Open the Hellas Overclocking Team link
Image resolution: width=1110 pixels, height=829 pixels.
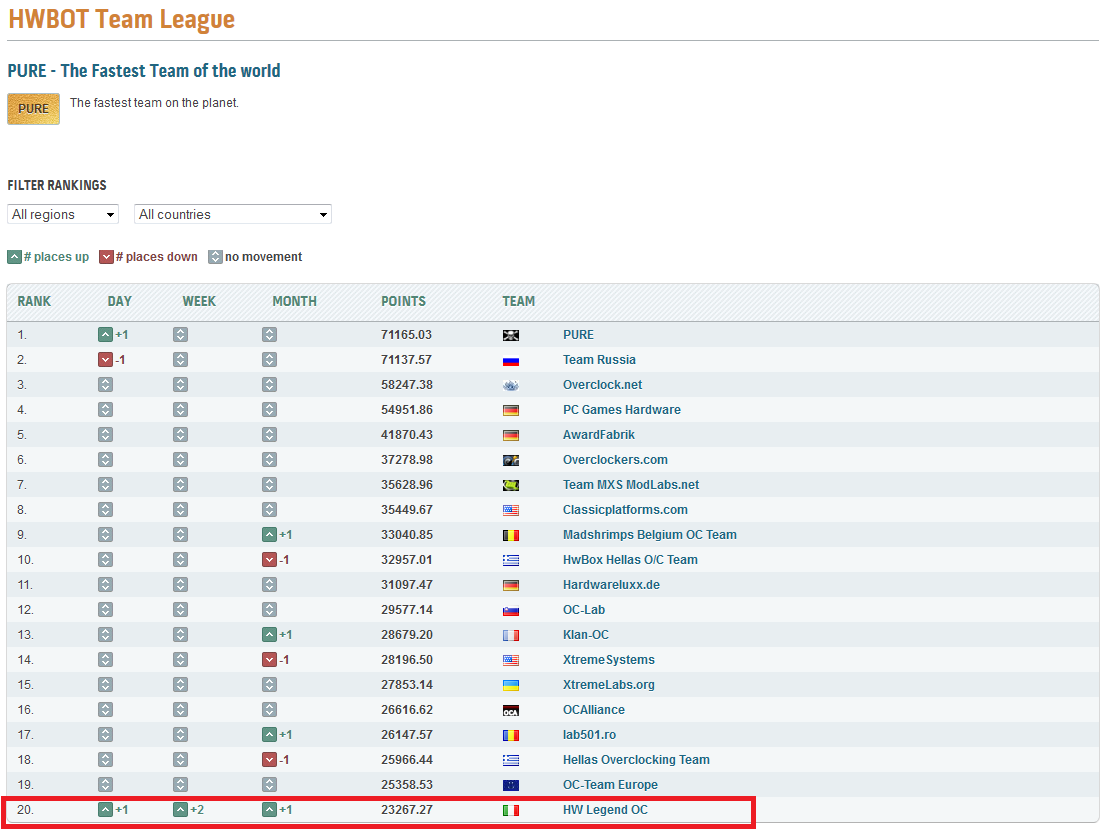pyautogui.click(x=636, y=760)
